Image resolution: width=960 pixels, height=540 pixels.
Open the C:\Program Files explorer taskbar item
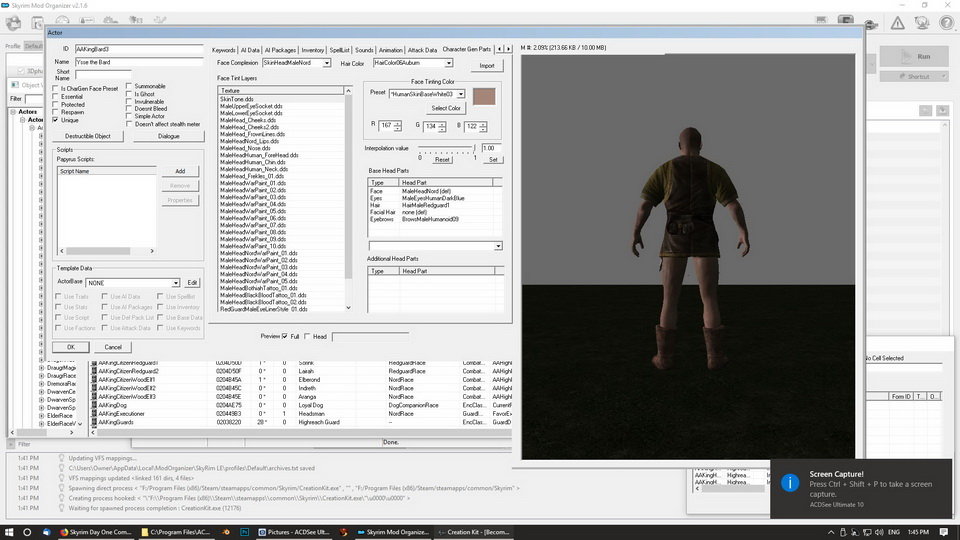point(175,532)
